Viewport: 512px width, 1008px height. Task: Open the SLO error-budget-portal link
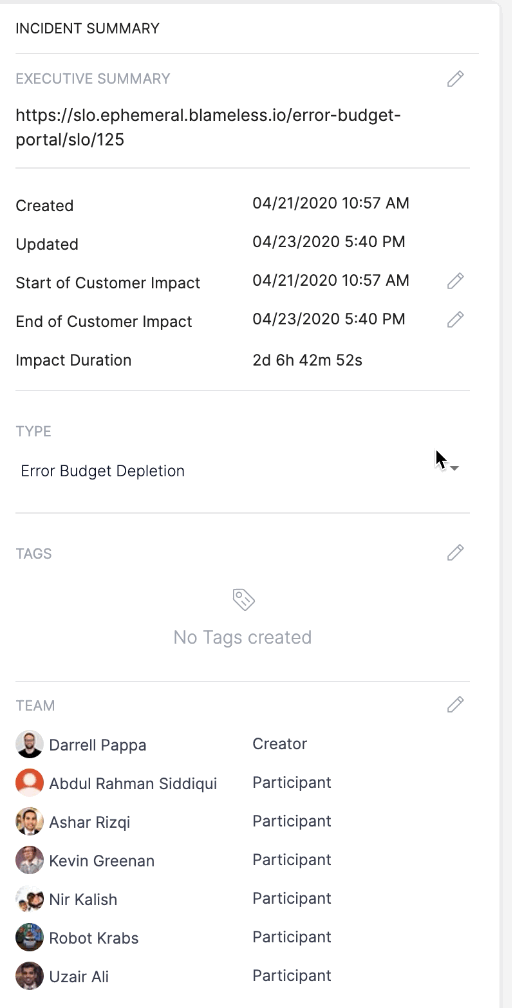click(208, 127)
